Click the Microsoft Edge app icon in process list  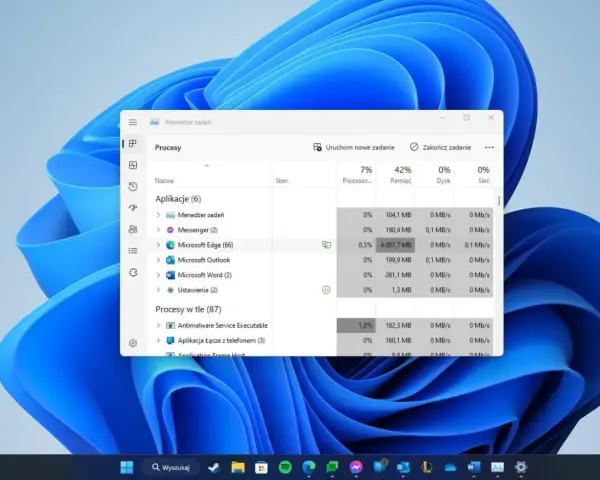point(170,245)
